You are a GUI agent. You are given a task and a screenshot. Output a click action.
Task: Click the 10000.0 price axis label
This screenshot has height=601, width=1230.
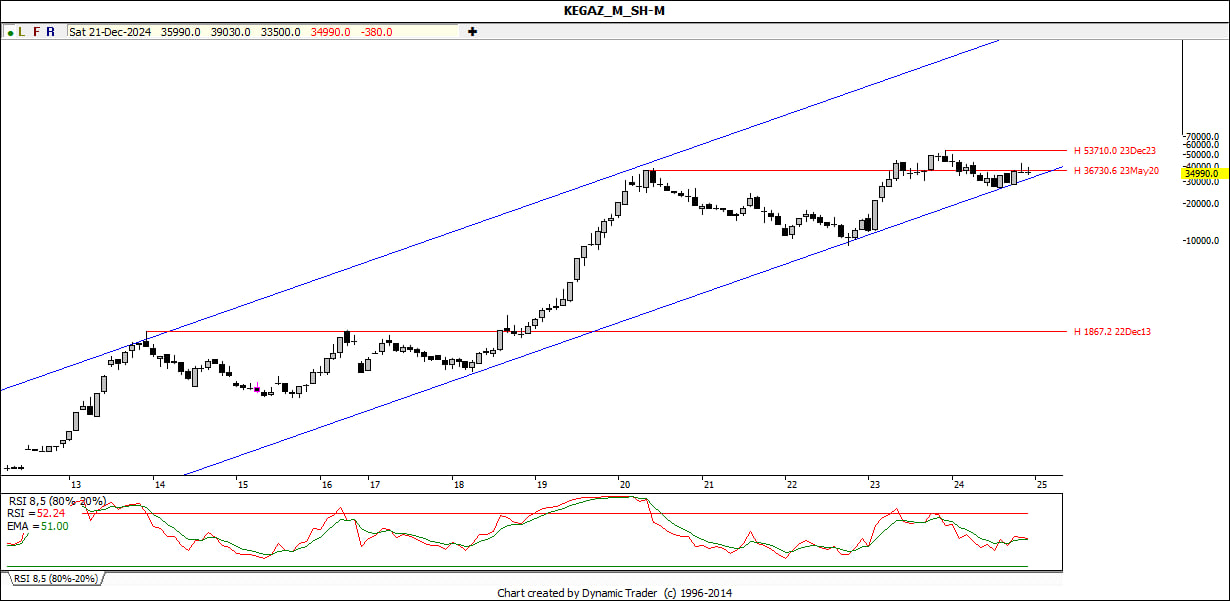point(1202,241)
